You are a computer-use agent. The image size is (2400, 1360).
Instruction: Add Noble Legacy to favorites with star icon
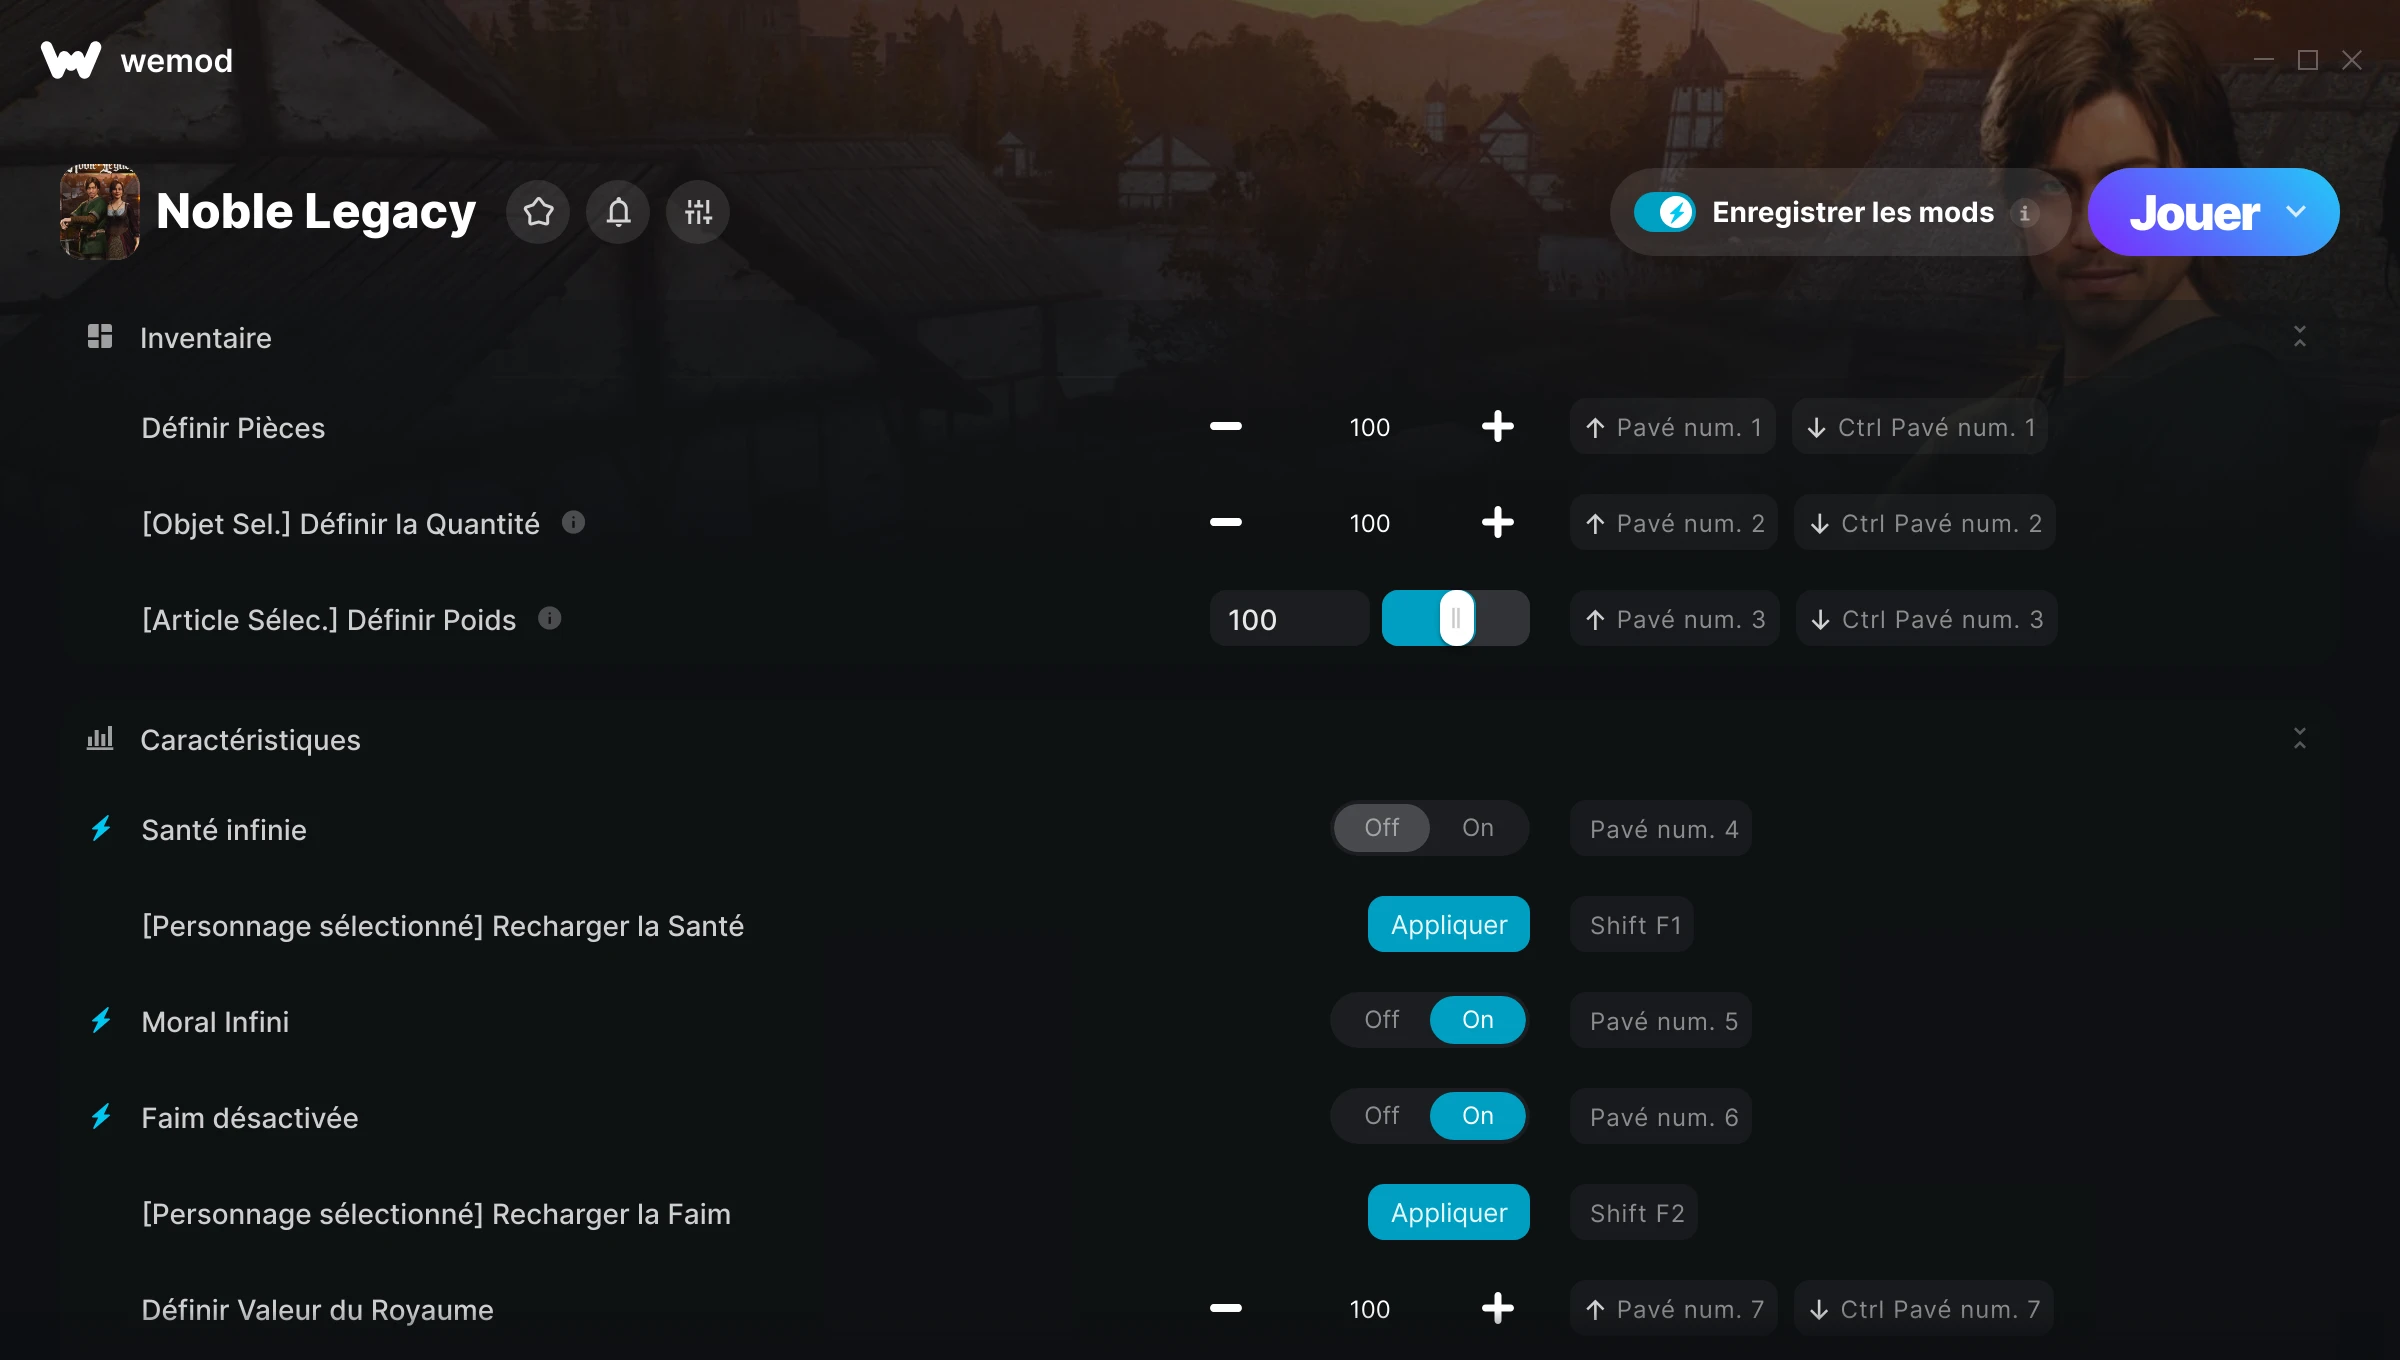click(x=538, y=212)
